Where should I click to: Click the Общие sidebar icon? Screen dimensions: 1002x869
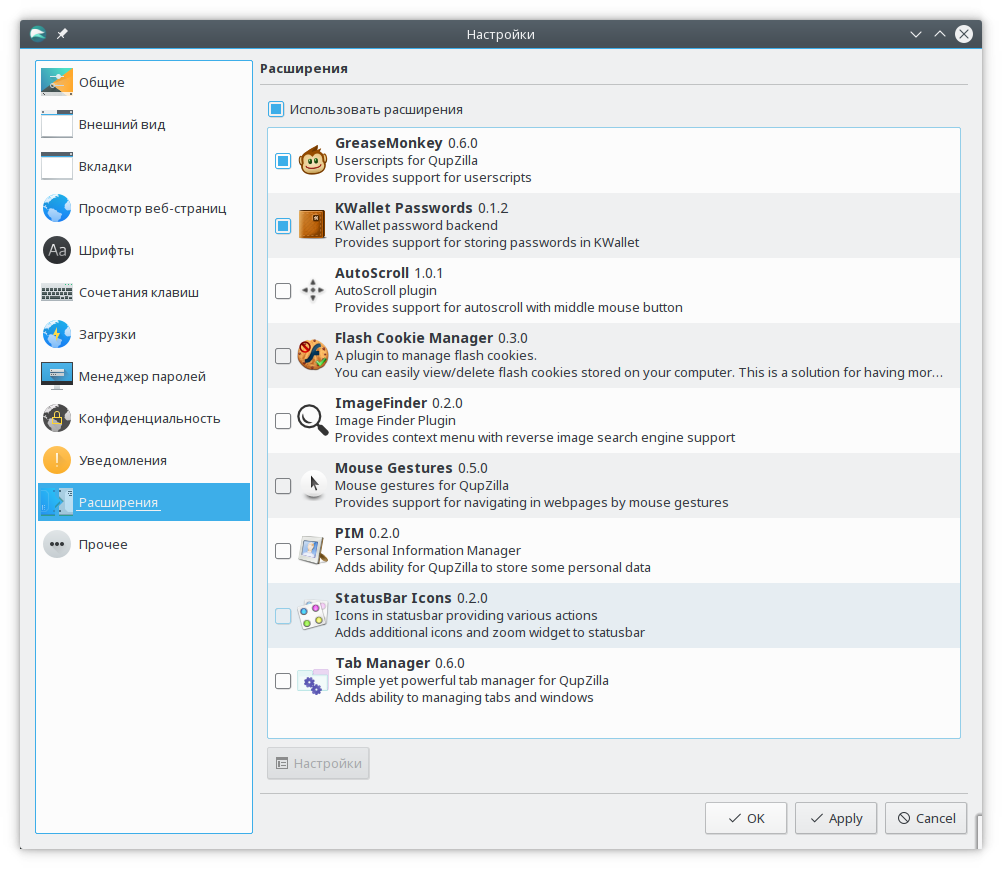point(57,82)
